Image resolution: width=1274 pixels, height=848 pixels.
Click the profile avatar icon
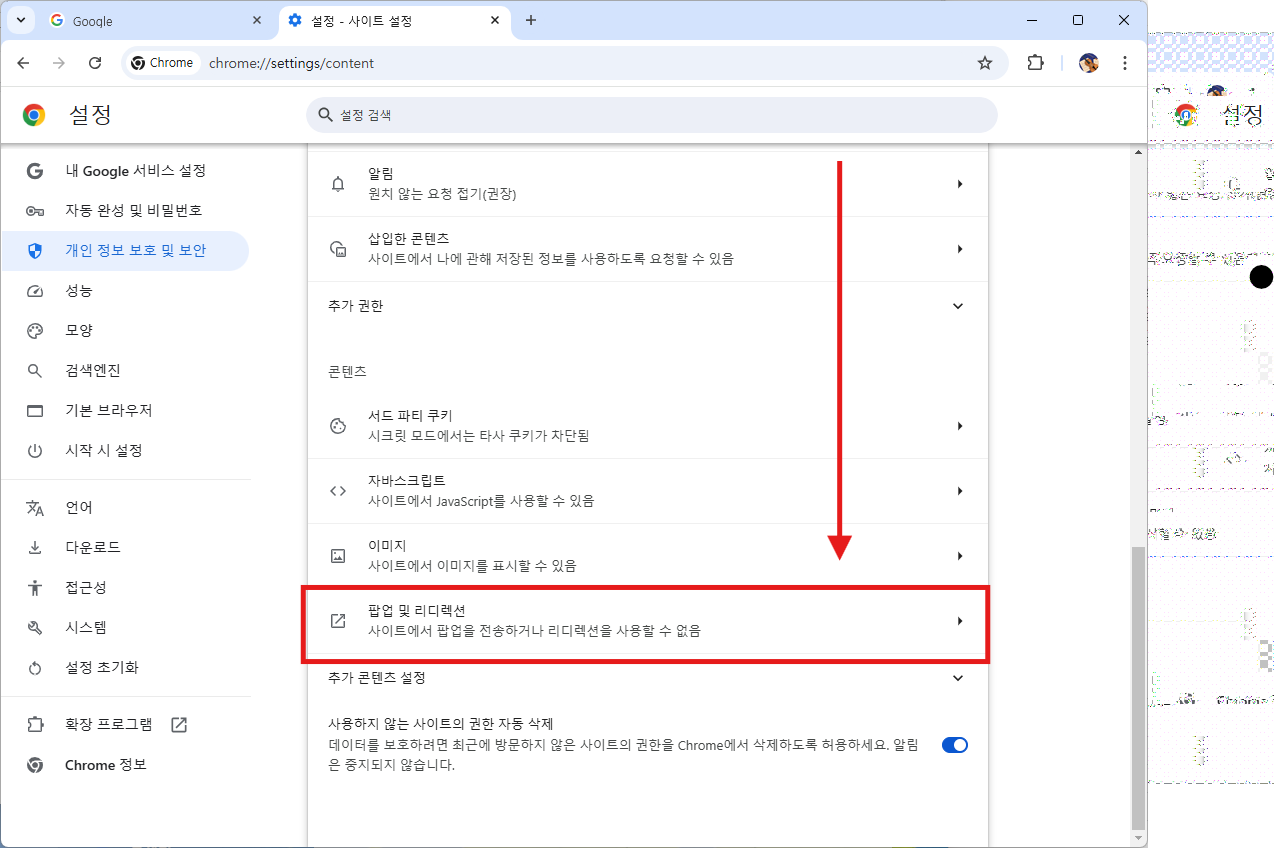click(1089, 63)
